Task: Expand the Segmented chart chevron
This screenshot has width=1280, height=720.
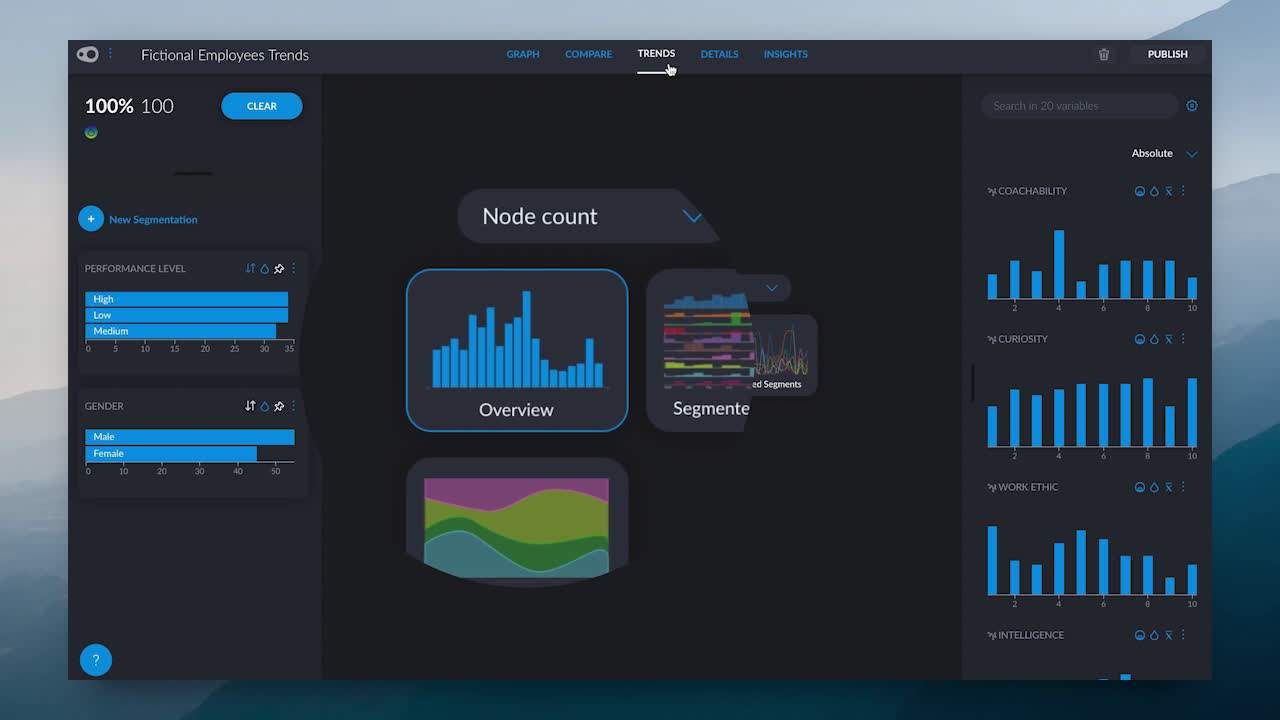Action: point(771,288)
